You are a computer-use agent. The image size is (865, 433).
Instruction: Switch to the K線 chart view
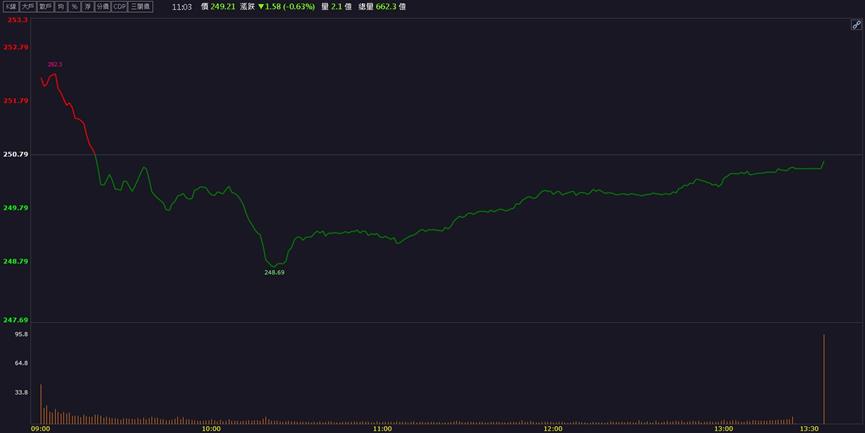point(10,7)
